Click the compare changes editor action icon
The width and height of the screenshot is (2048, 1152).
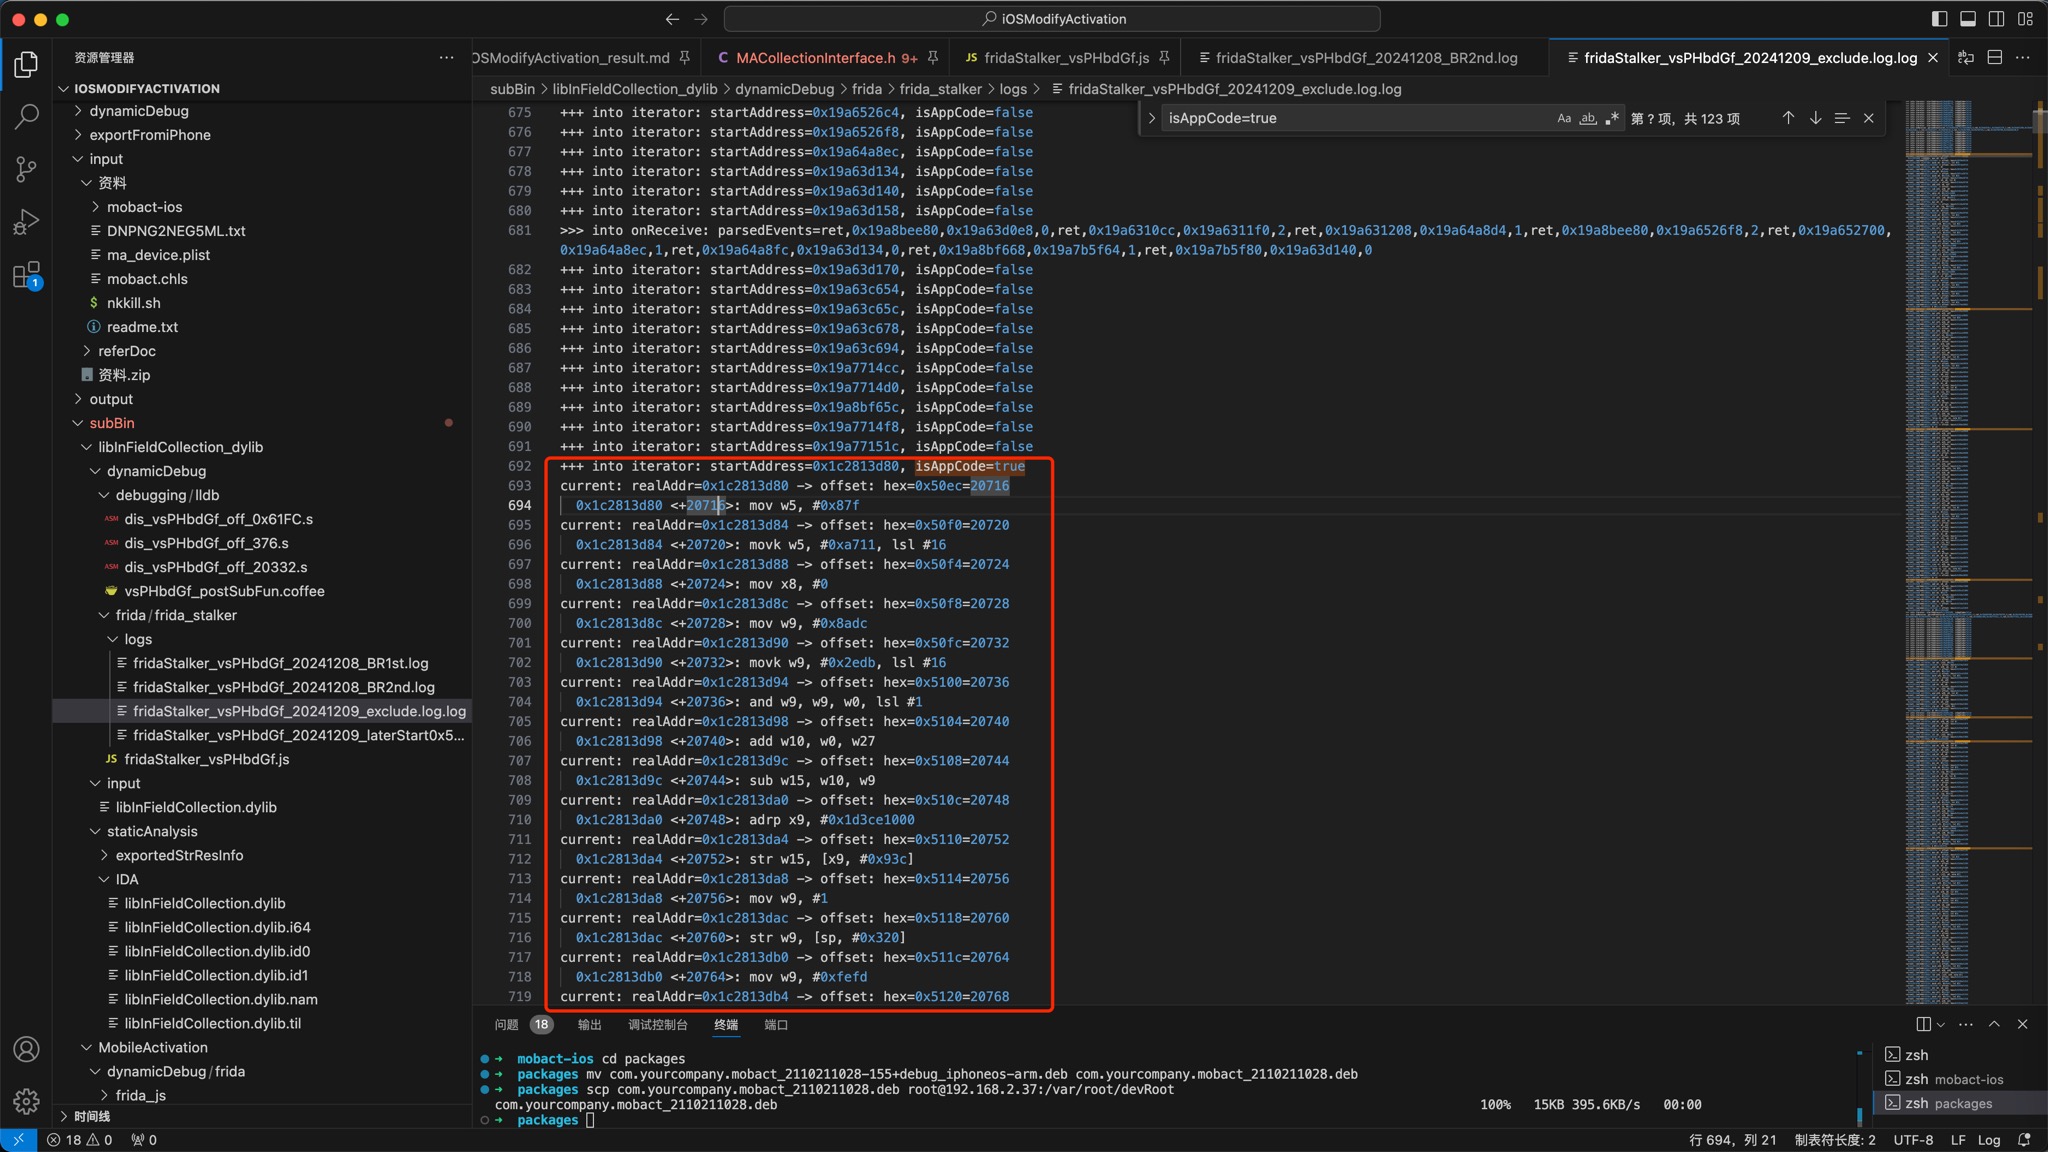pyautogui.click(x=1966, y=58)
